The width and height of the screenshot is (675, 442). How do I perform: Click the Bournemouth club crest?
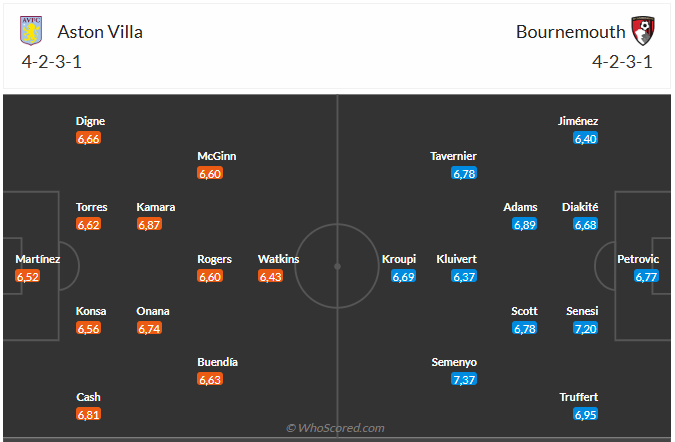(642, 31)
